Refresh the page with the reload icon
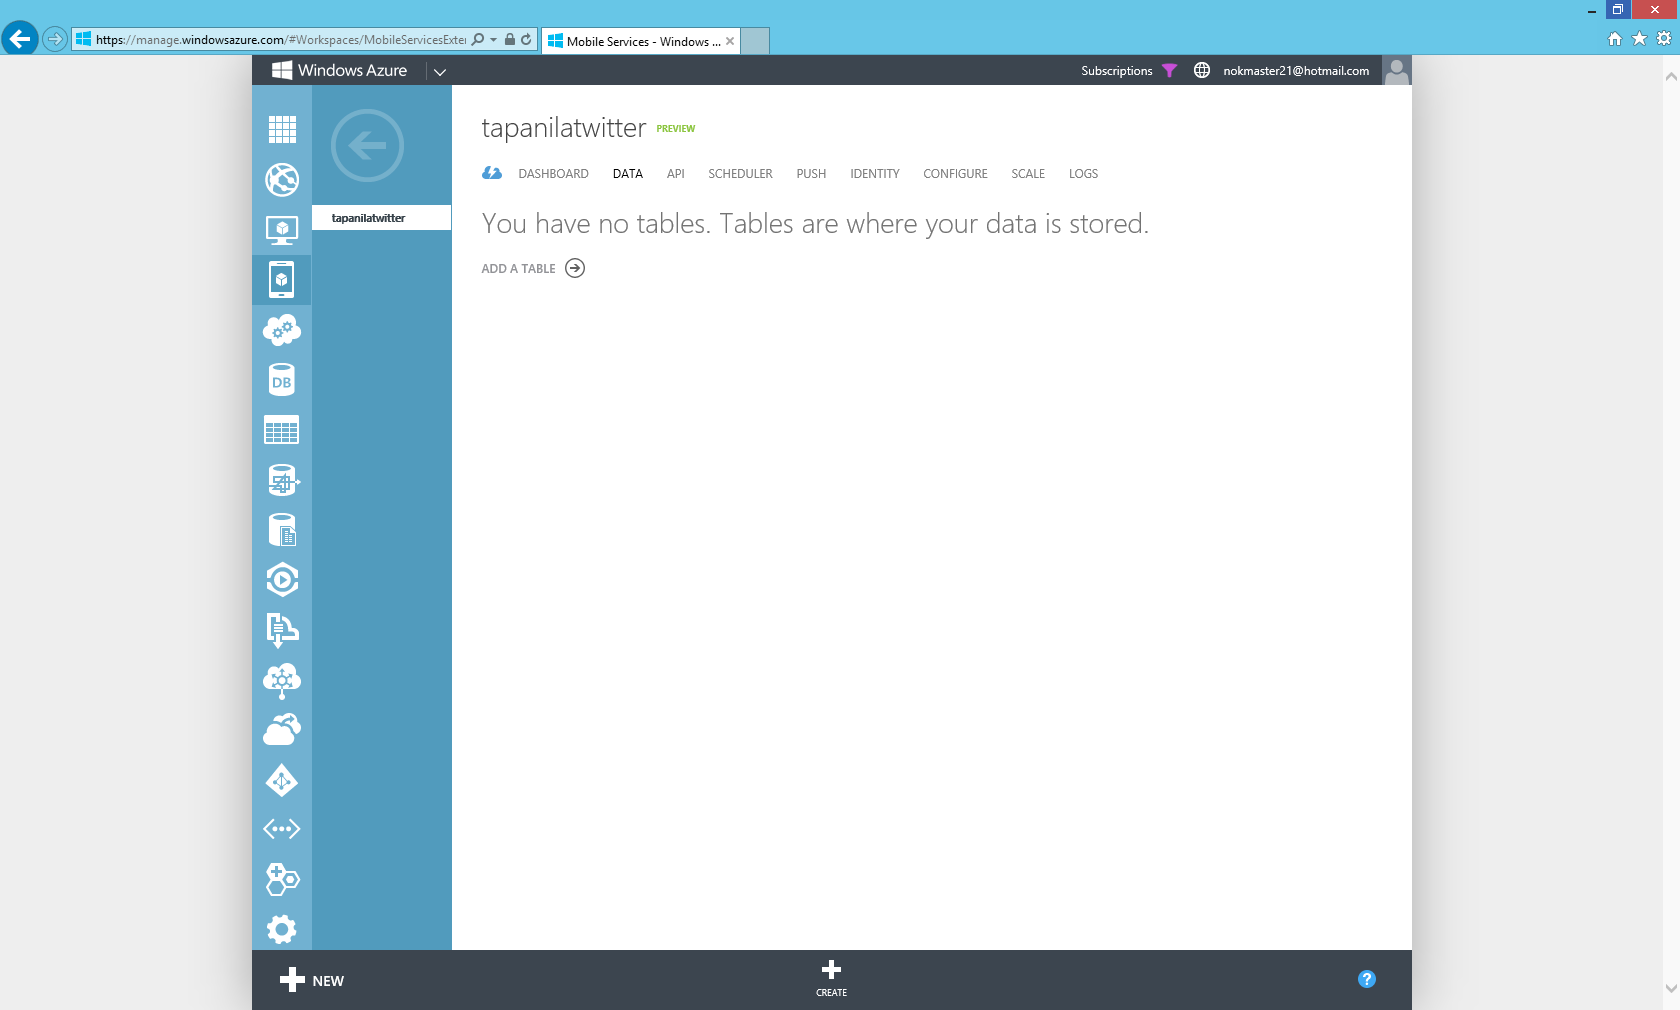 [x=526, y=40]
